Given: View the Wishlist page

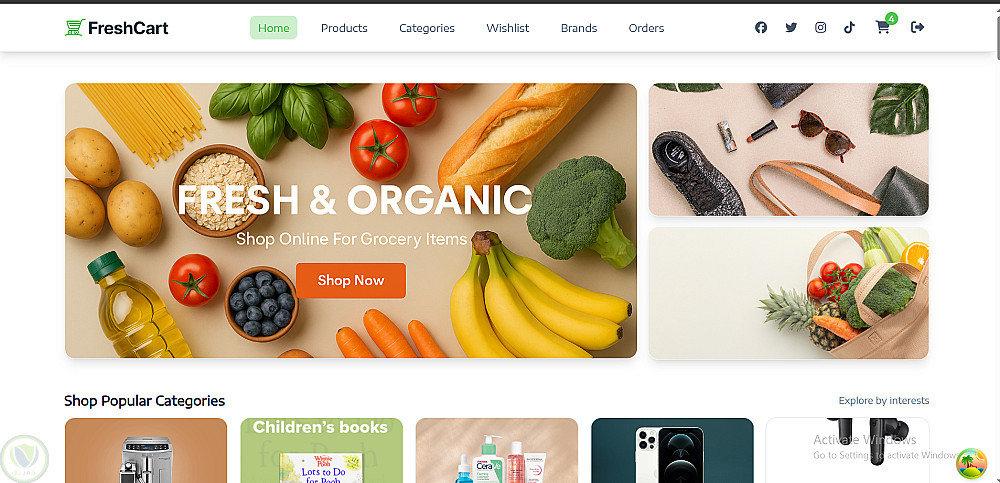Looking at the screenshot, I should click(508, 28).
